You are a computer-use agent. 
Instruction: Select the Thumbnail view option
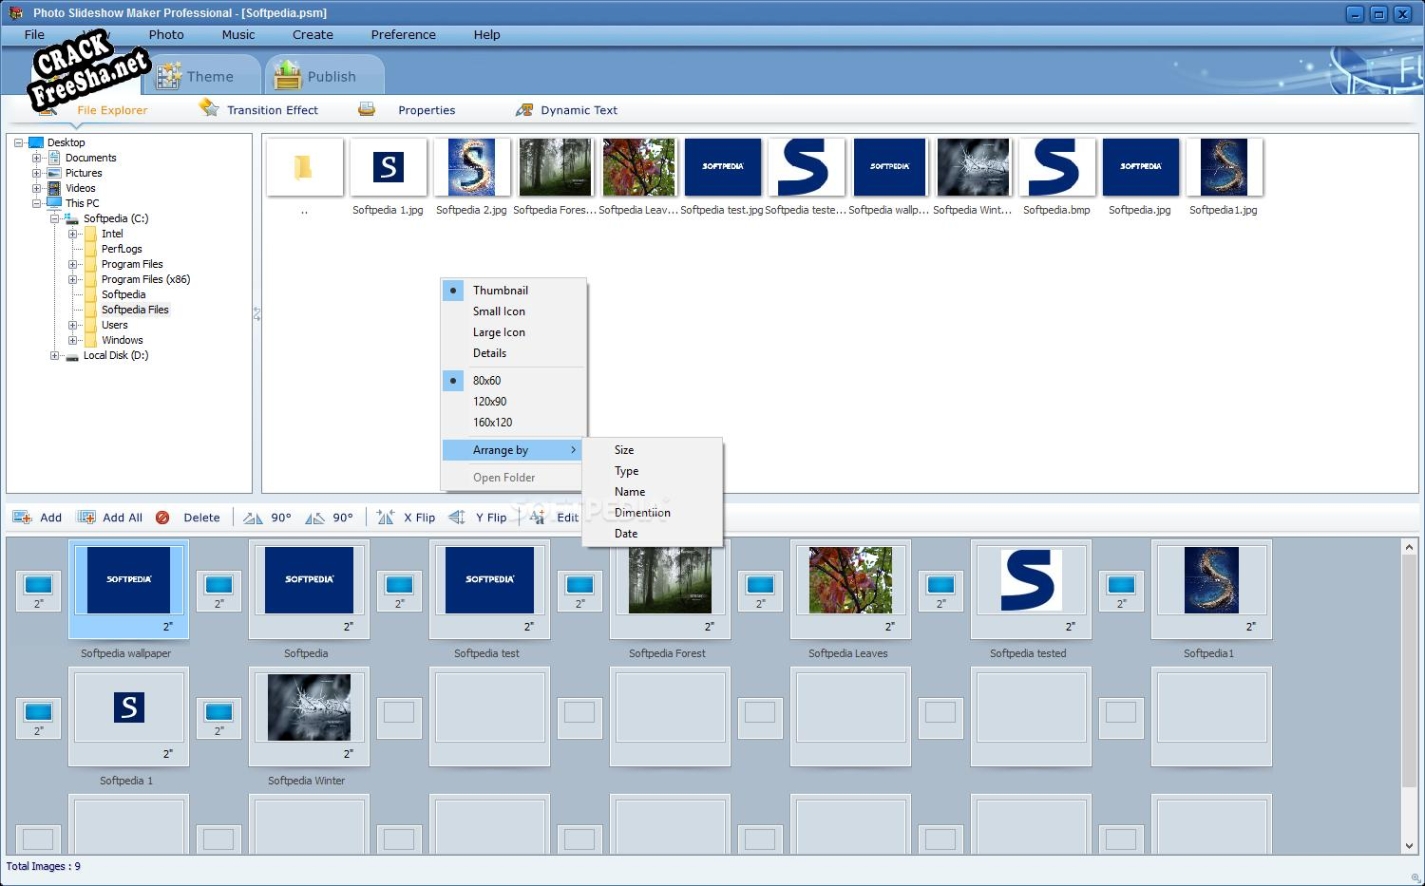point(500,290)
